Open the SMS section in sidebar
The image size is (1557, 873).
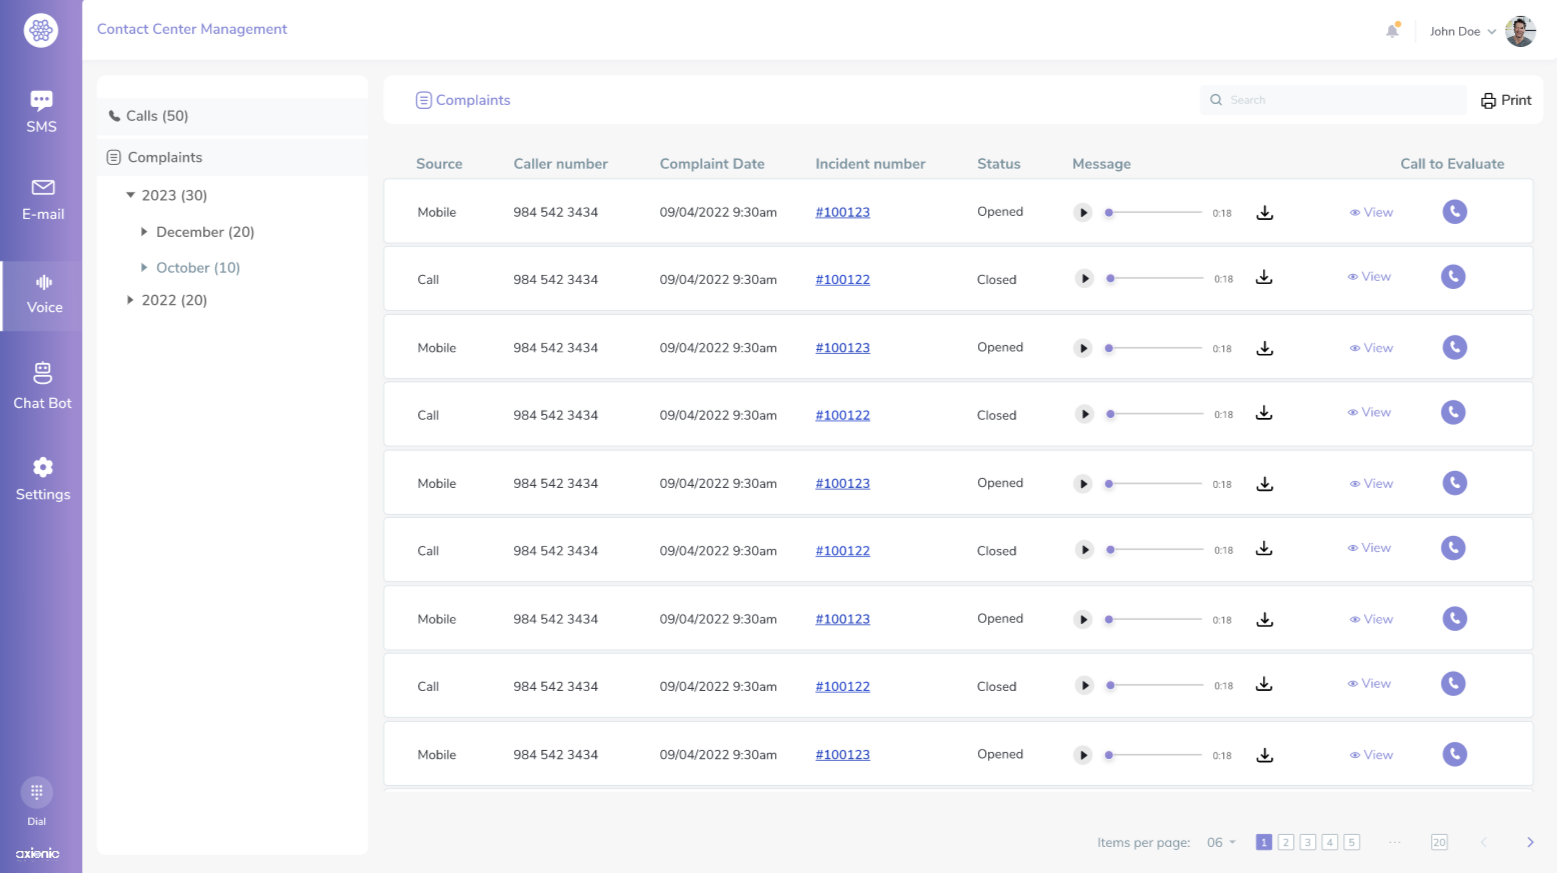pyautogui.click(x=41, y=110)
